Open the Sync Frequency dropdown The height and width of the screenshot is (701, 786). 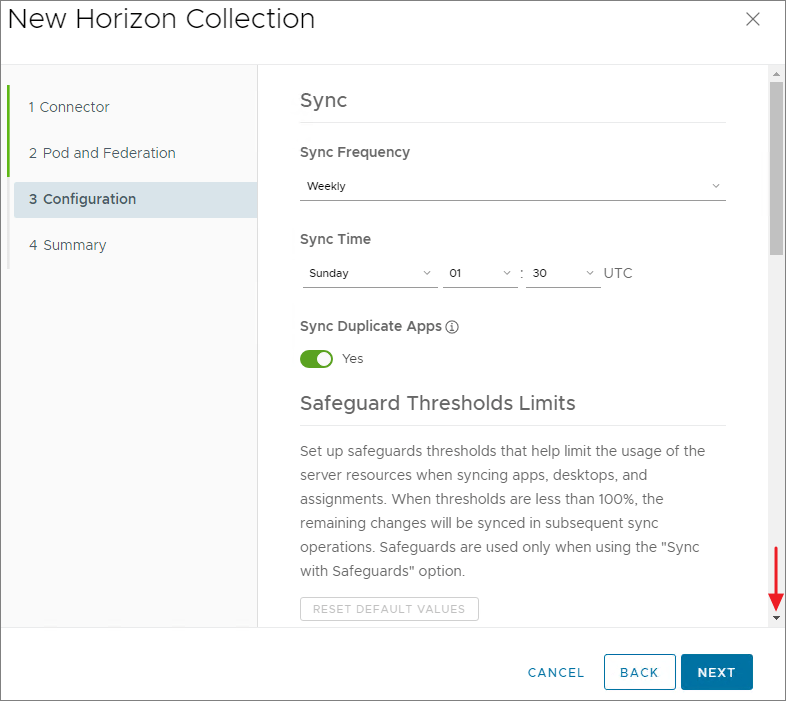(x=512, y=186)
